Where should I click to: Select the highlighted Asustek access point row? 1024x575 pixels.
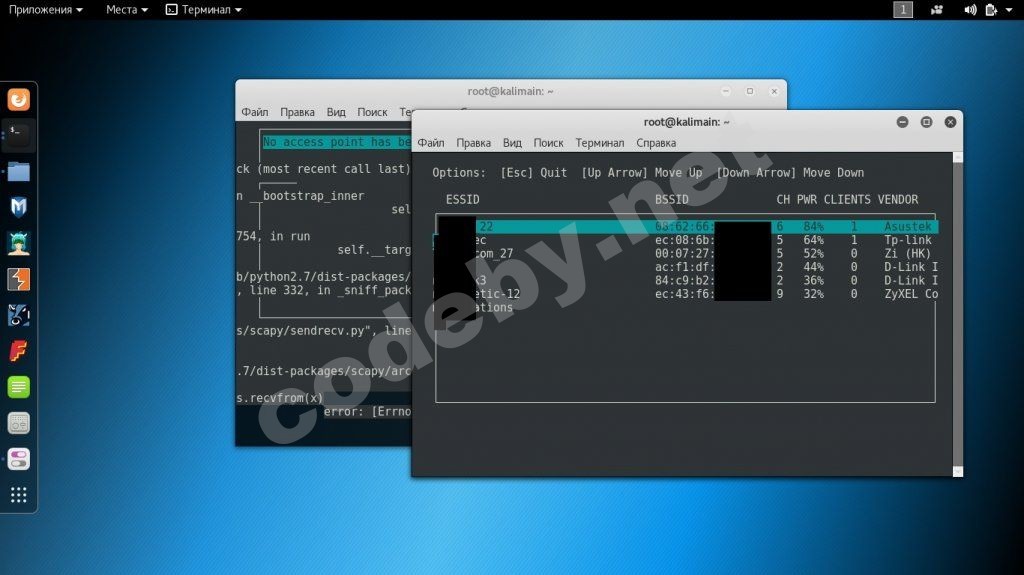[686, 227]
